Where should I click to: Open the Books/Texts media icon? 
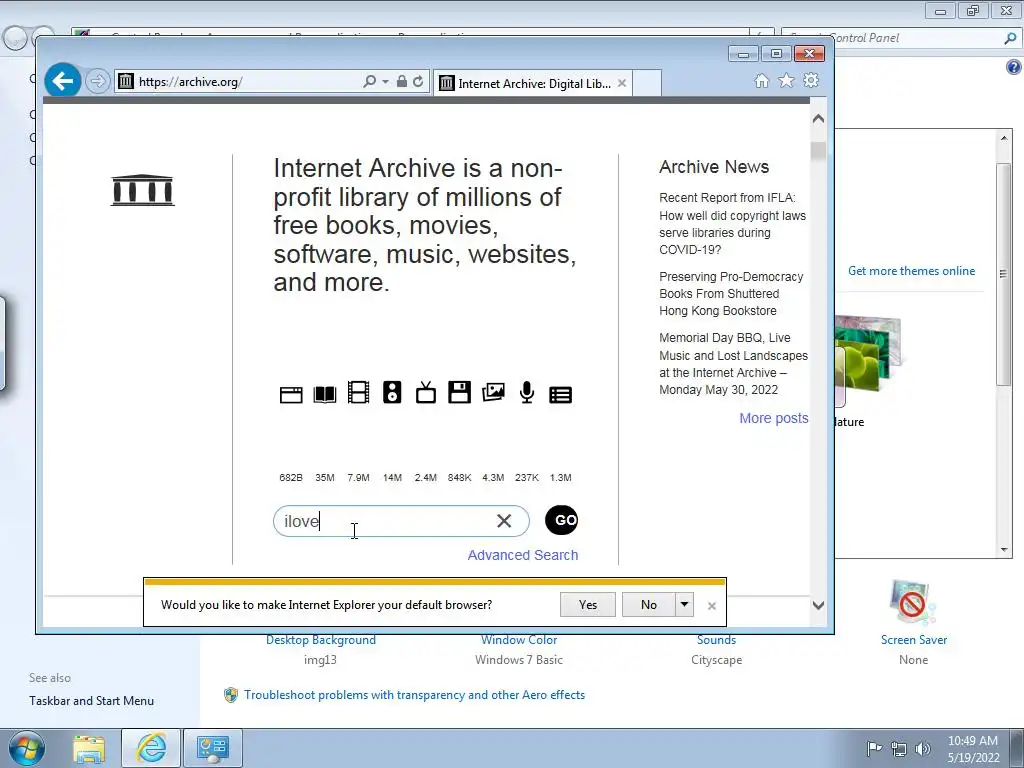[325, 394]
